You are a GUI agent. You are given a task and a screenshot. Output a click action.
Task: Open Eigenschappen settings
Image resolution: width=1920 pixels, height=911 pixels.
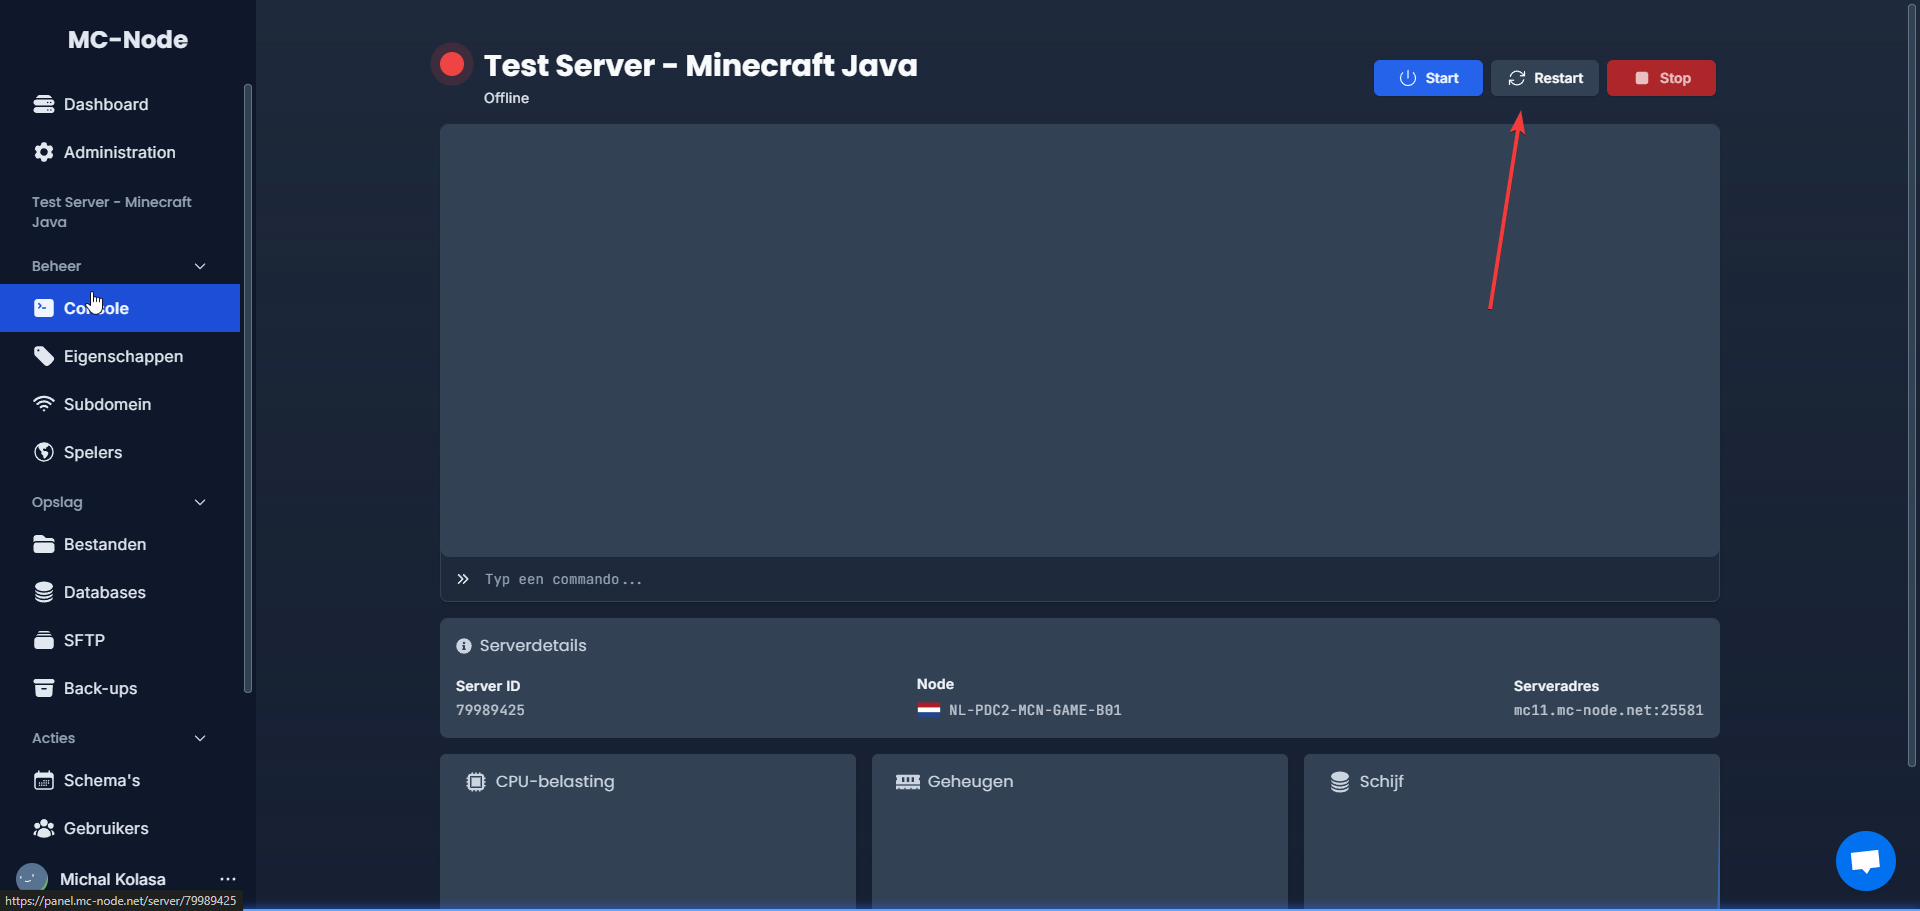pyautogui.click(x=120, y=356)
